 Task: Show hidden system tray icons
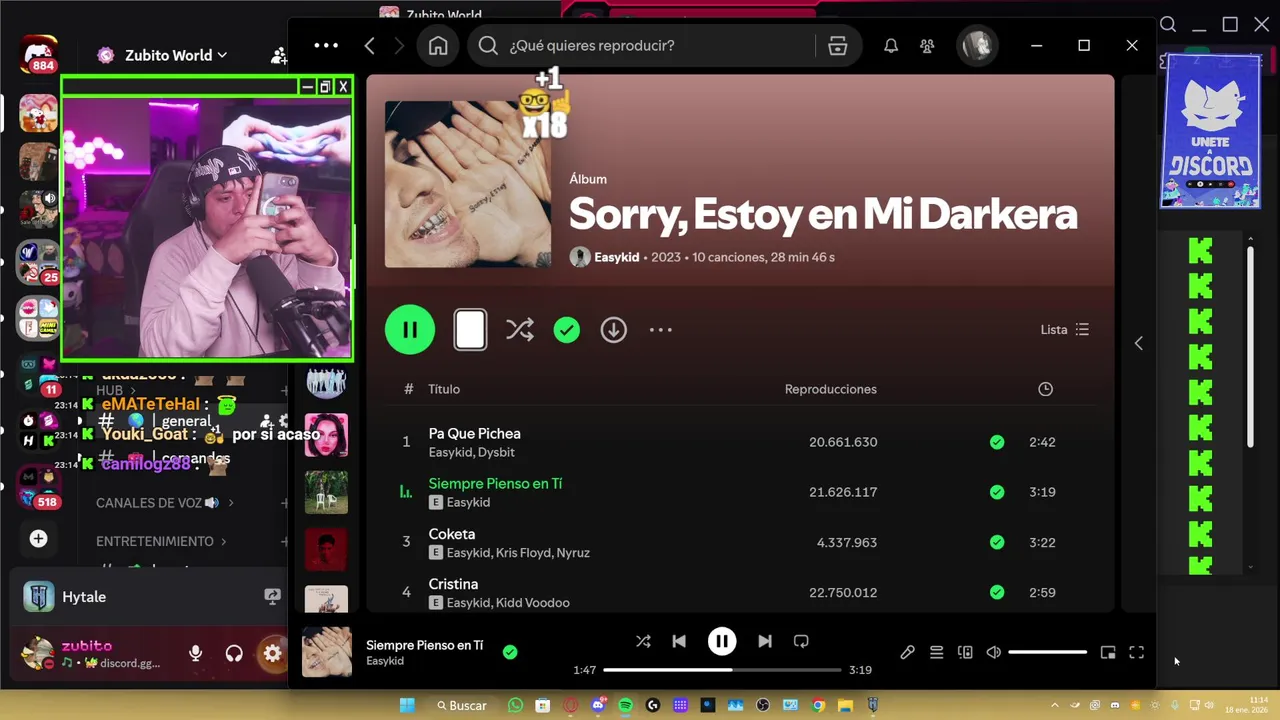(1054, 705)
